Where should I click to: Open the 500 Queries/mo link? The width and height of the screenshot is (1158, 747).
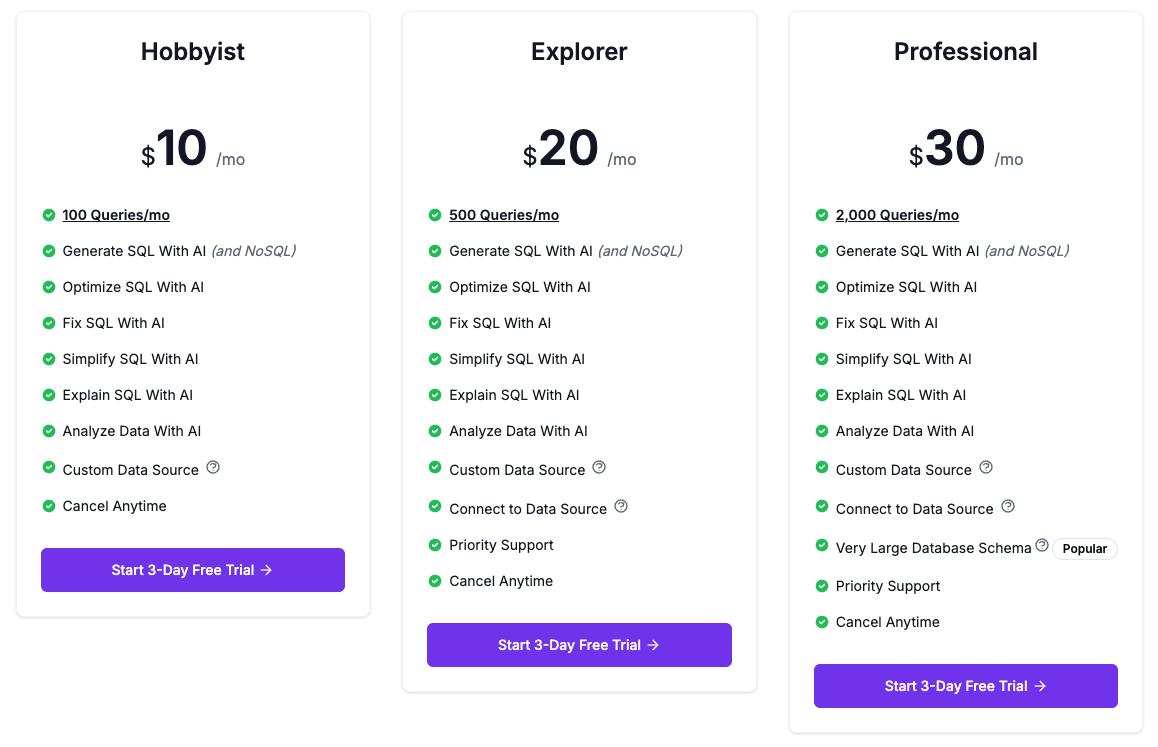pos(504,215)
